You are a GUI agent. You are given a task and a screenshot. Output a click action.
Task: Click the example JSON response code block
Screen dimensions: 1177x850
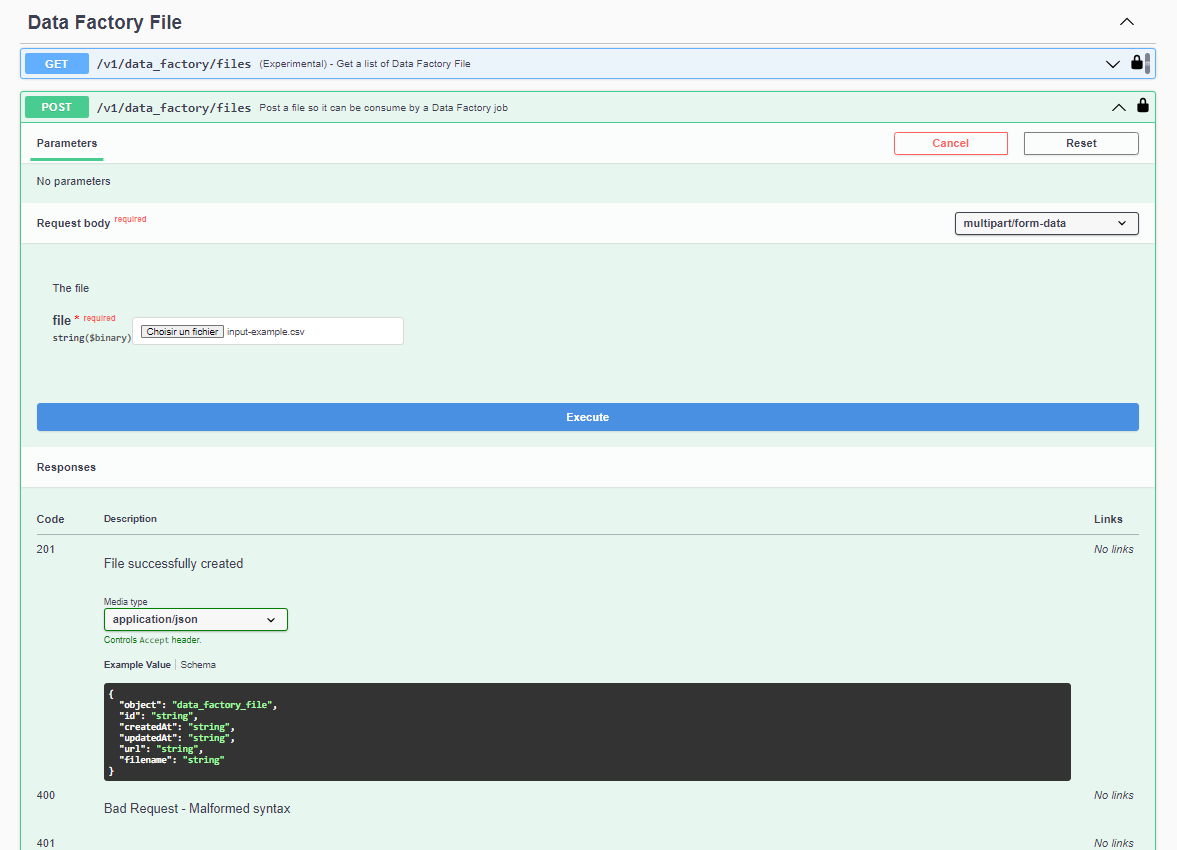coord(587,732)
